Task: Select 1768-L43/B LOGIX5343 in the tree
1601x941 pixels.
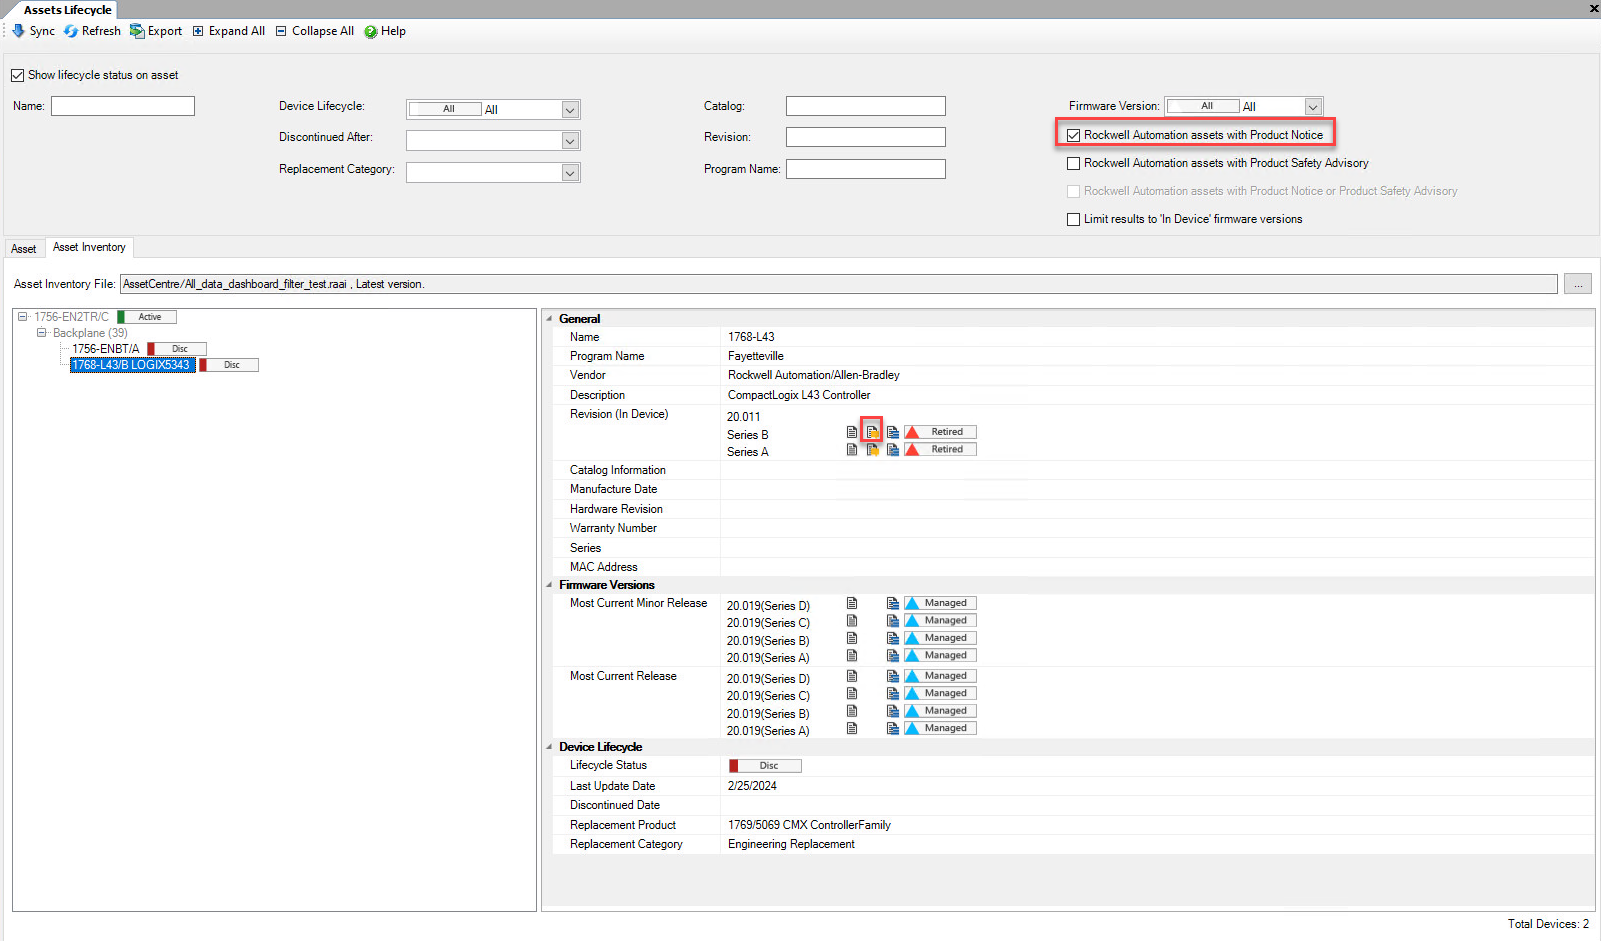Action: [132, 365]
